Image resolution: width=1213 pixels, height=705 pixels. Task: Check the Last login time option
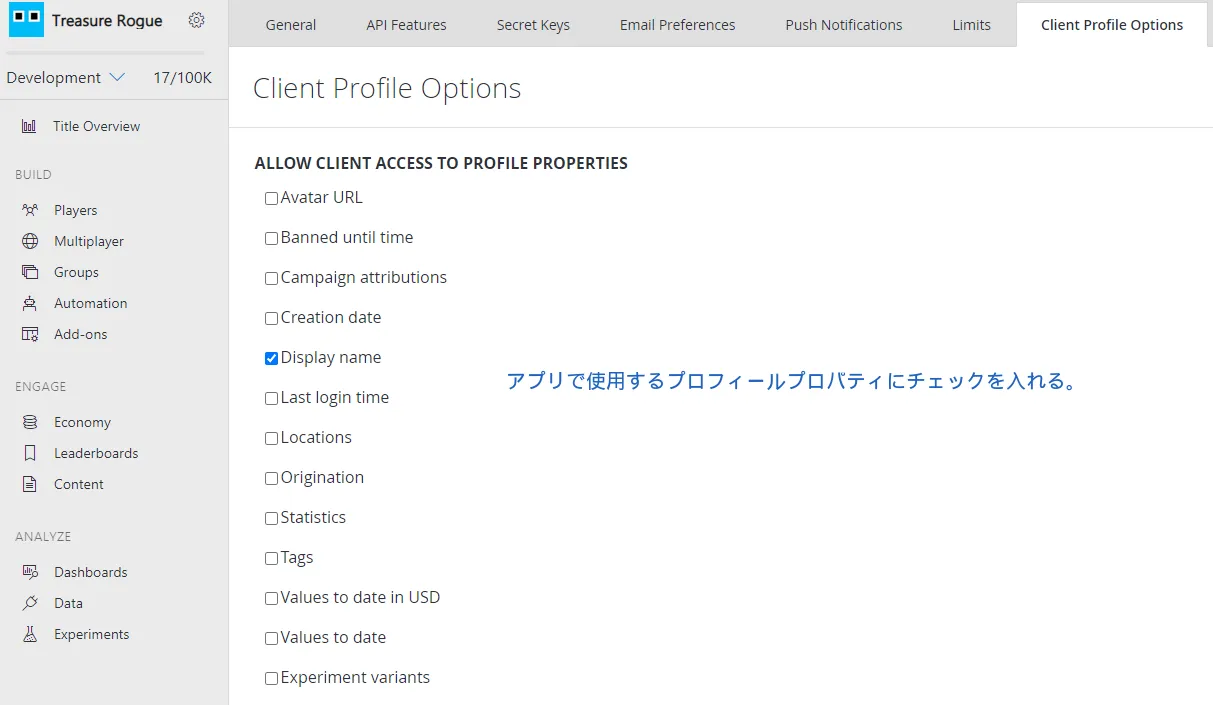(x=271, y=398)
